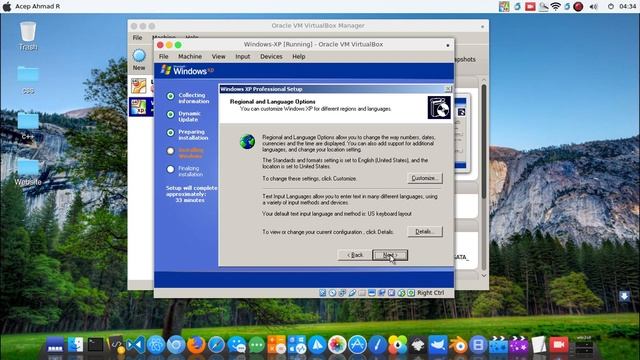The height and width of the screenshot is (360, 640).
Task: Click the 'Finalizing installation' setup step bullet
Action: tap(171, 169)
